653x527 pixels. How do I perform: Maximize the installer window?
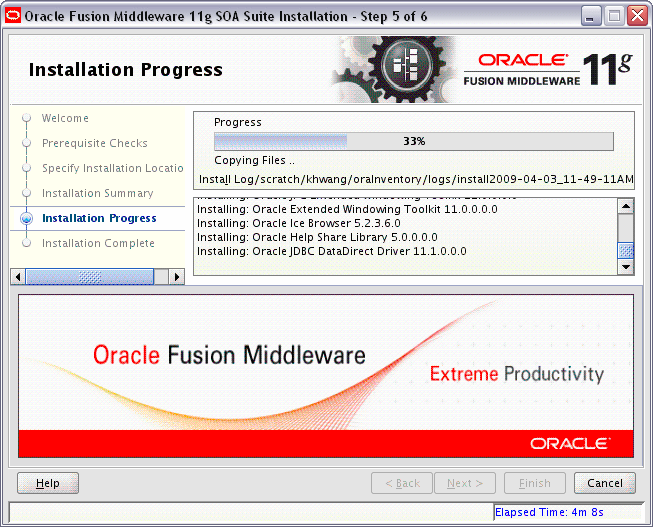tap(614, 16)
